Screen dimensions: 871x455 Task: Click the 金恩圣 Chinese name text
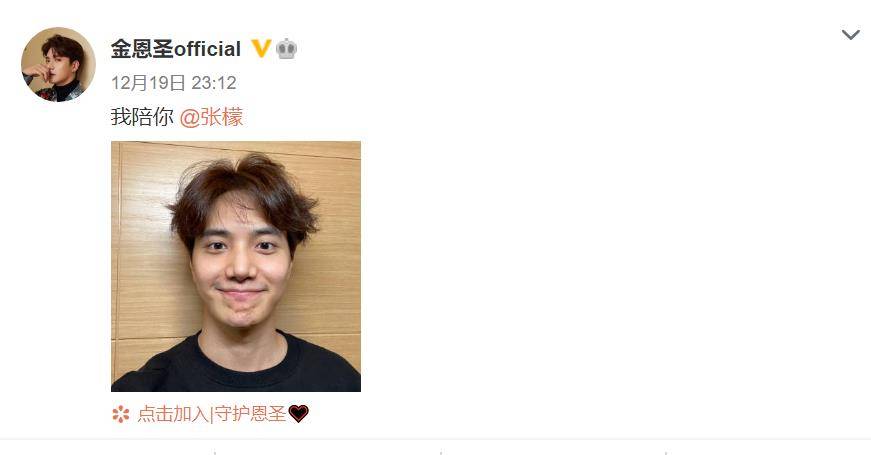coord(142,49)
